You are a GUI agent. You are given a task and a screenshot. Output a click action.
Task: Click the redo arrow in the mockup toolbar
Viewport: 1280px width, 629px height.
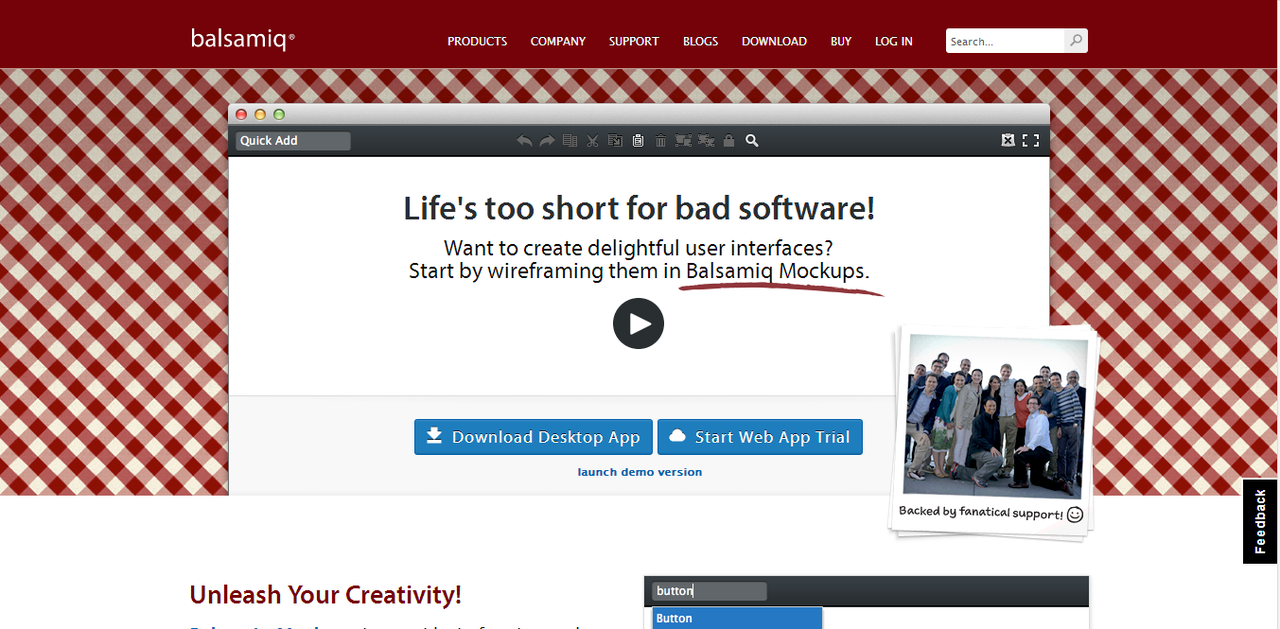point(547,141)
